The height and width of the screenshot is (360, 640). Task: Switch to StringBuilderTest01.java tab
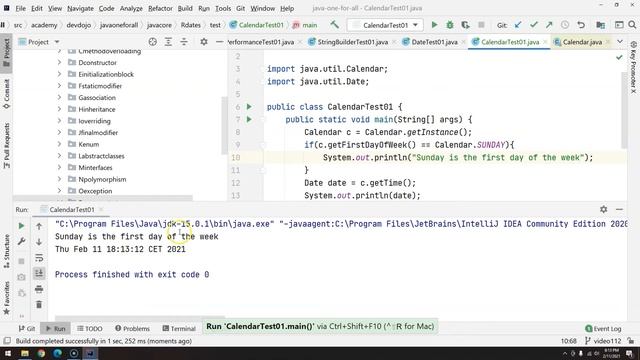pyautogui.click(x=353, y=42)
